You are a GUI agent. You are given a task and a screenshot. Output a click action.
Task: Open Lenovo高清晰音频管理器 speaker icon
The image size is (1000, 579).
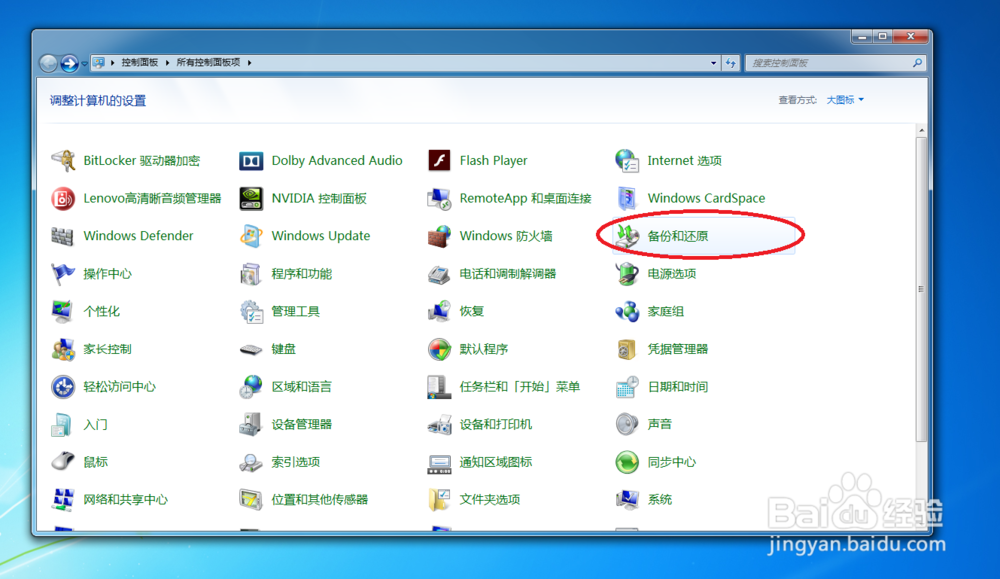click(x=63, y=198)
